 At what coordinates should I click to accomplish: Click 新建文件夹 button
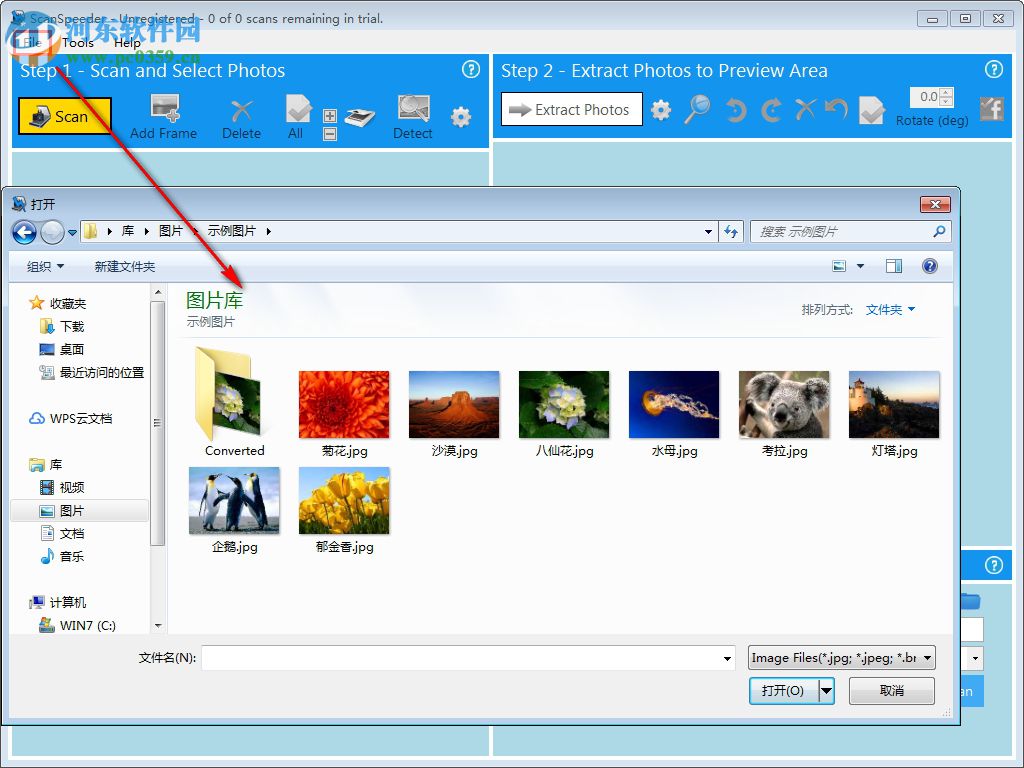(125, 266)
